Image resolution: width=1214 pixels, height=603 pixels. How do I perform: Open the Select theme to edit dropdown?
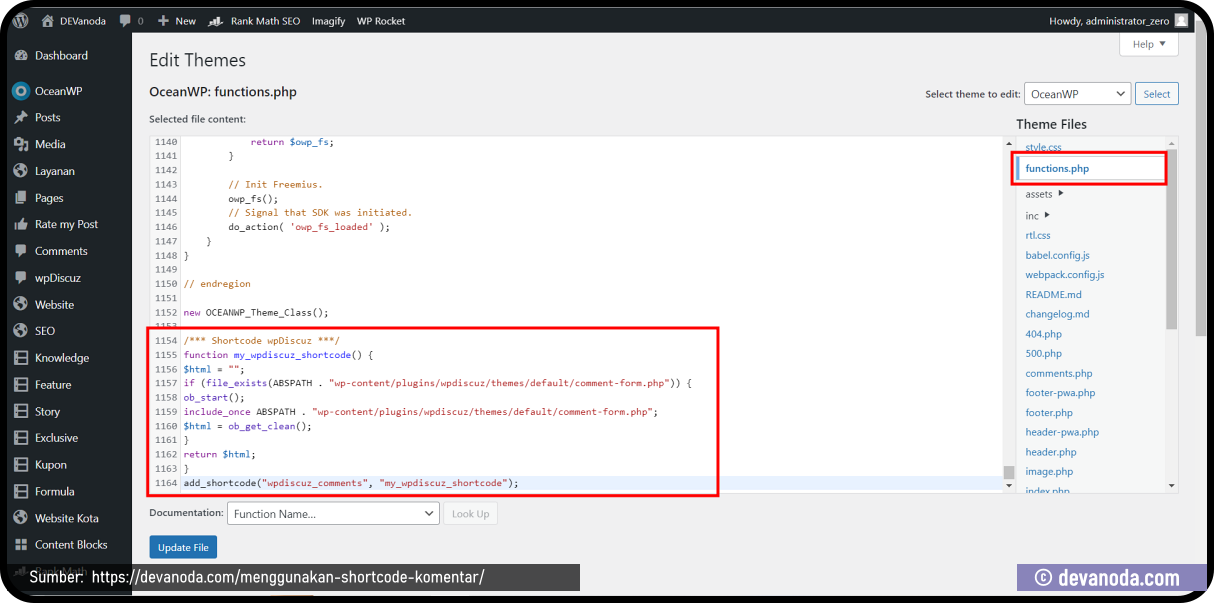1077,94
